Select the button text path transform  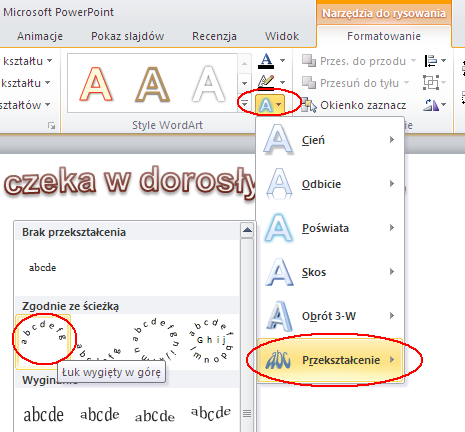pos(211,341)
